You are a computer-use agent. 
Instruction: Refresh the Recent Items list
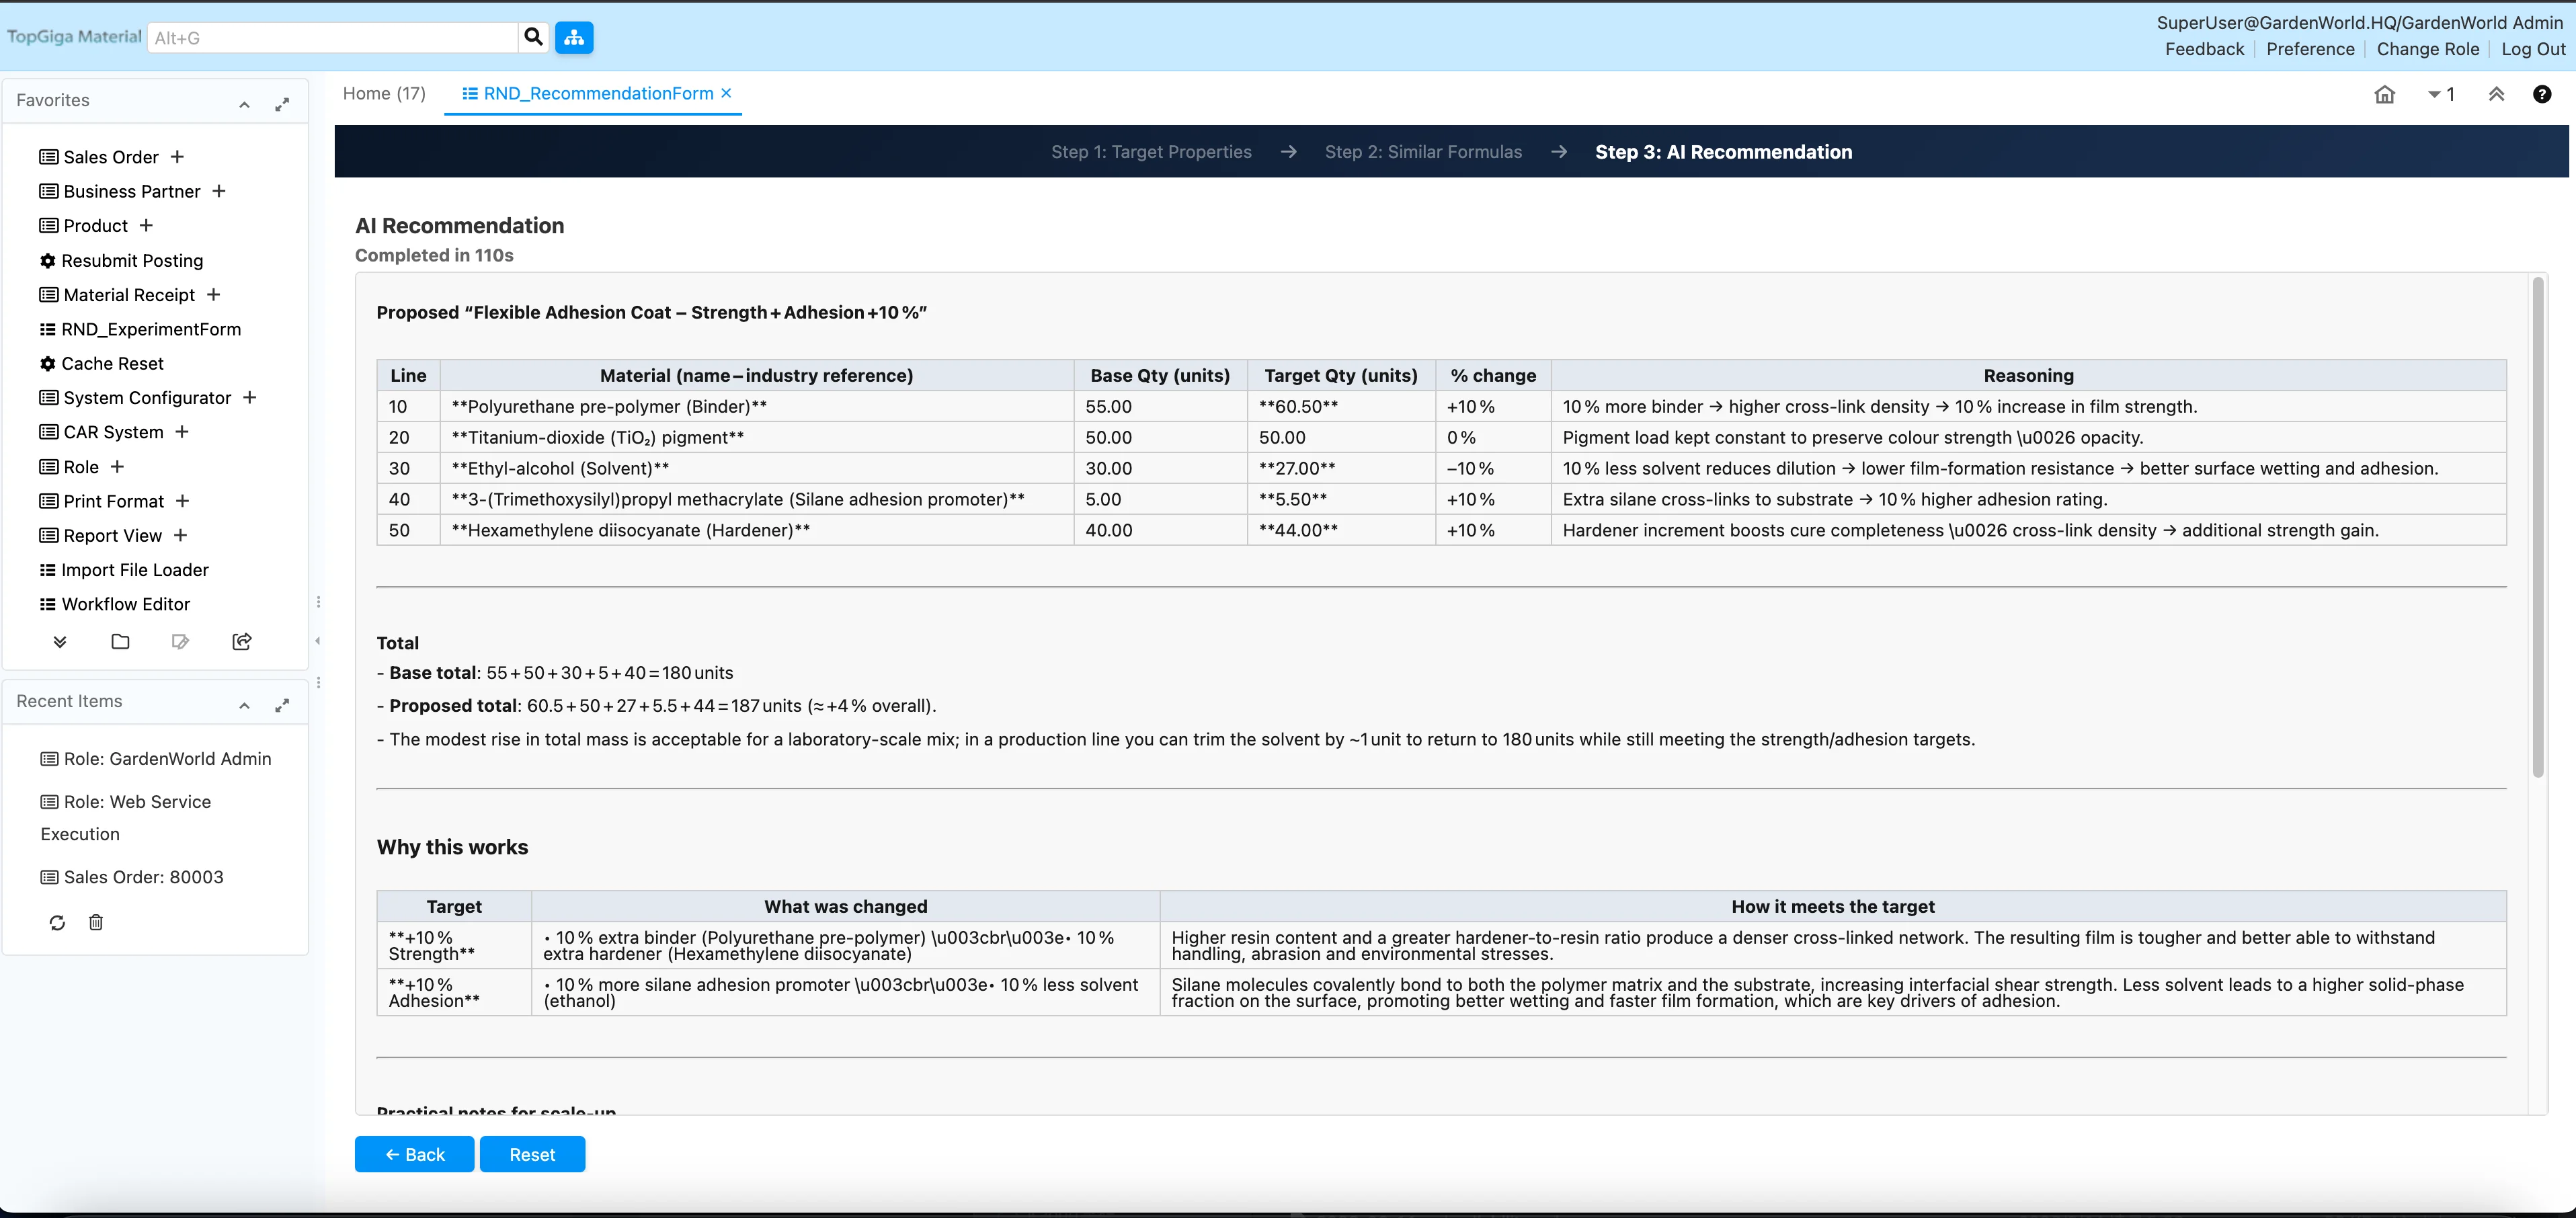click(x=57, y=922)
